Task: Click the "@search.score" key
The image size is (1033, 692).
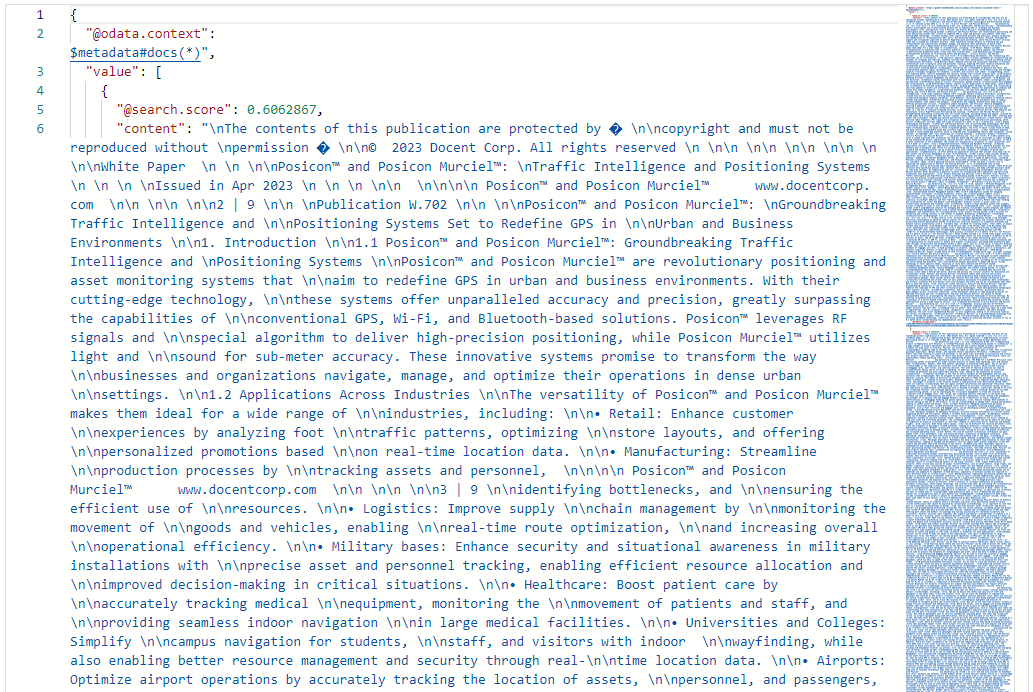Action: (174, 109)
